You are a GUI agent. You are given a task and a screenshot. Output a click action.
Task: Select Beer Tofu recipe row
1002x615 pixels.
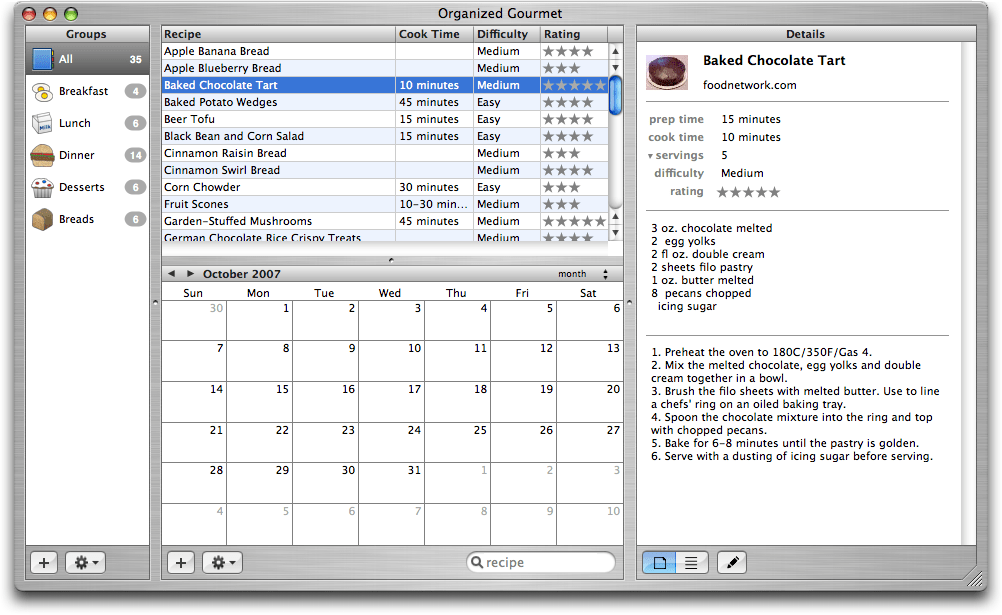tap(385, 120)
